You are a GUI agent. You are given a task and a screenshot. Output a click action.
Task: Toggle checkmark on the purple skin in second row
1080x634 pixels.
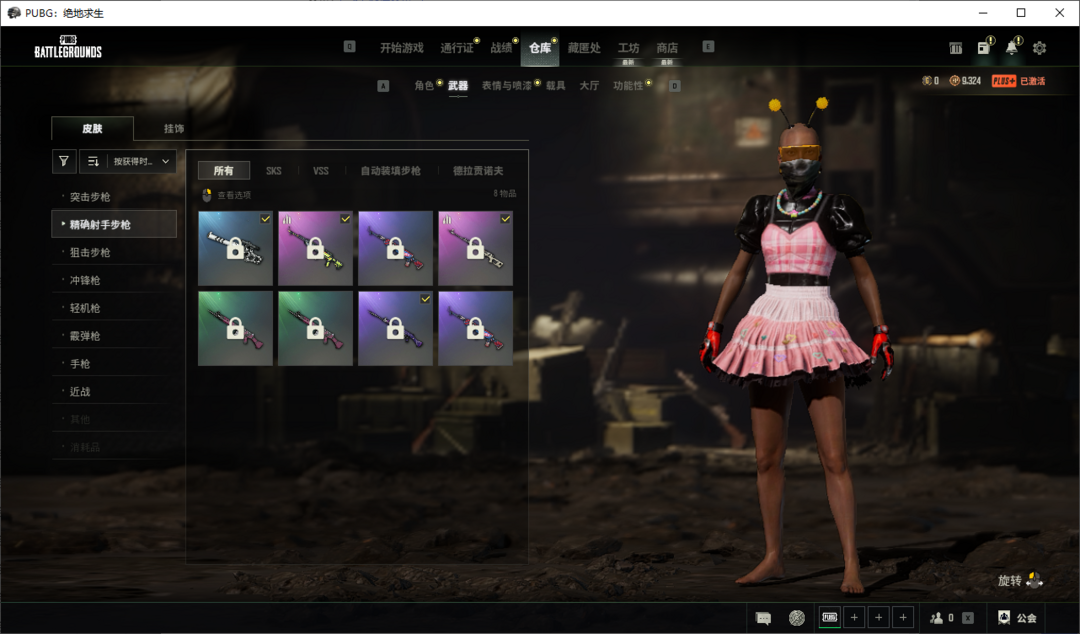[426, 298]
